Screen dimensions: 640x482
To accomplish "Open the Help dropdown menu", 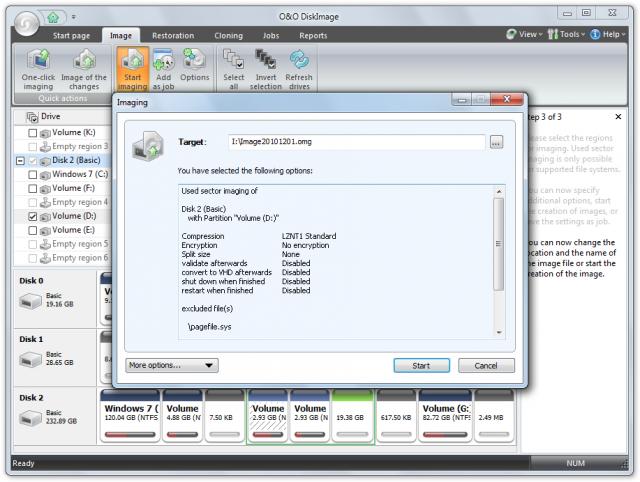I will tap(608, 34).
